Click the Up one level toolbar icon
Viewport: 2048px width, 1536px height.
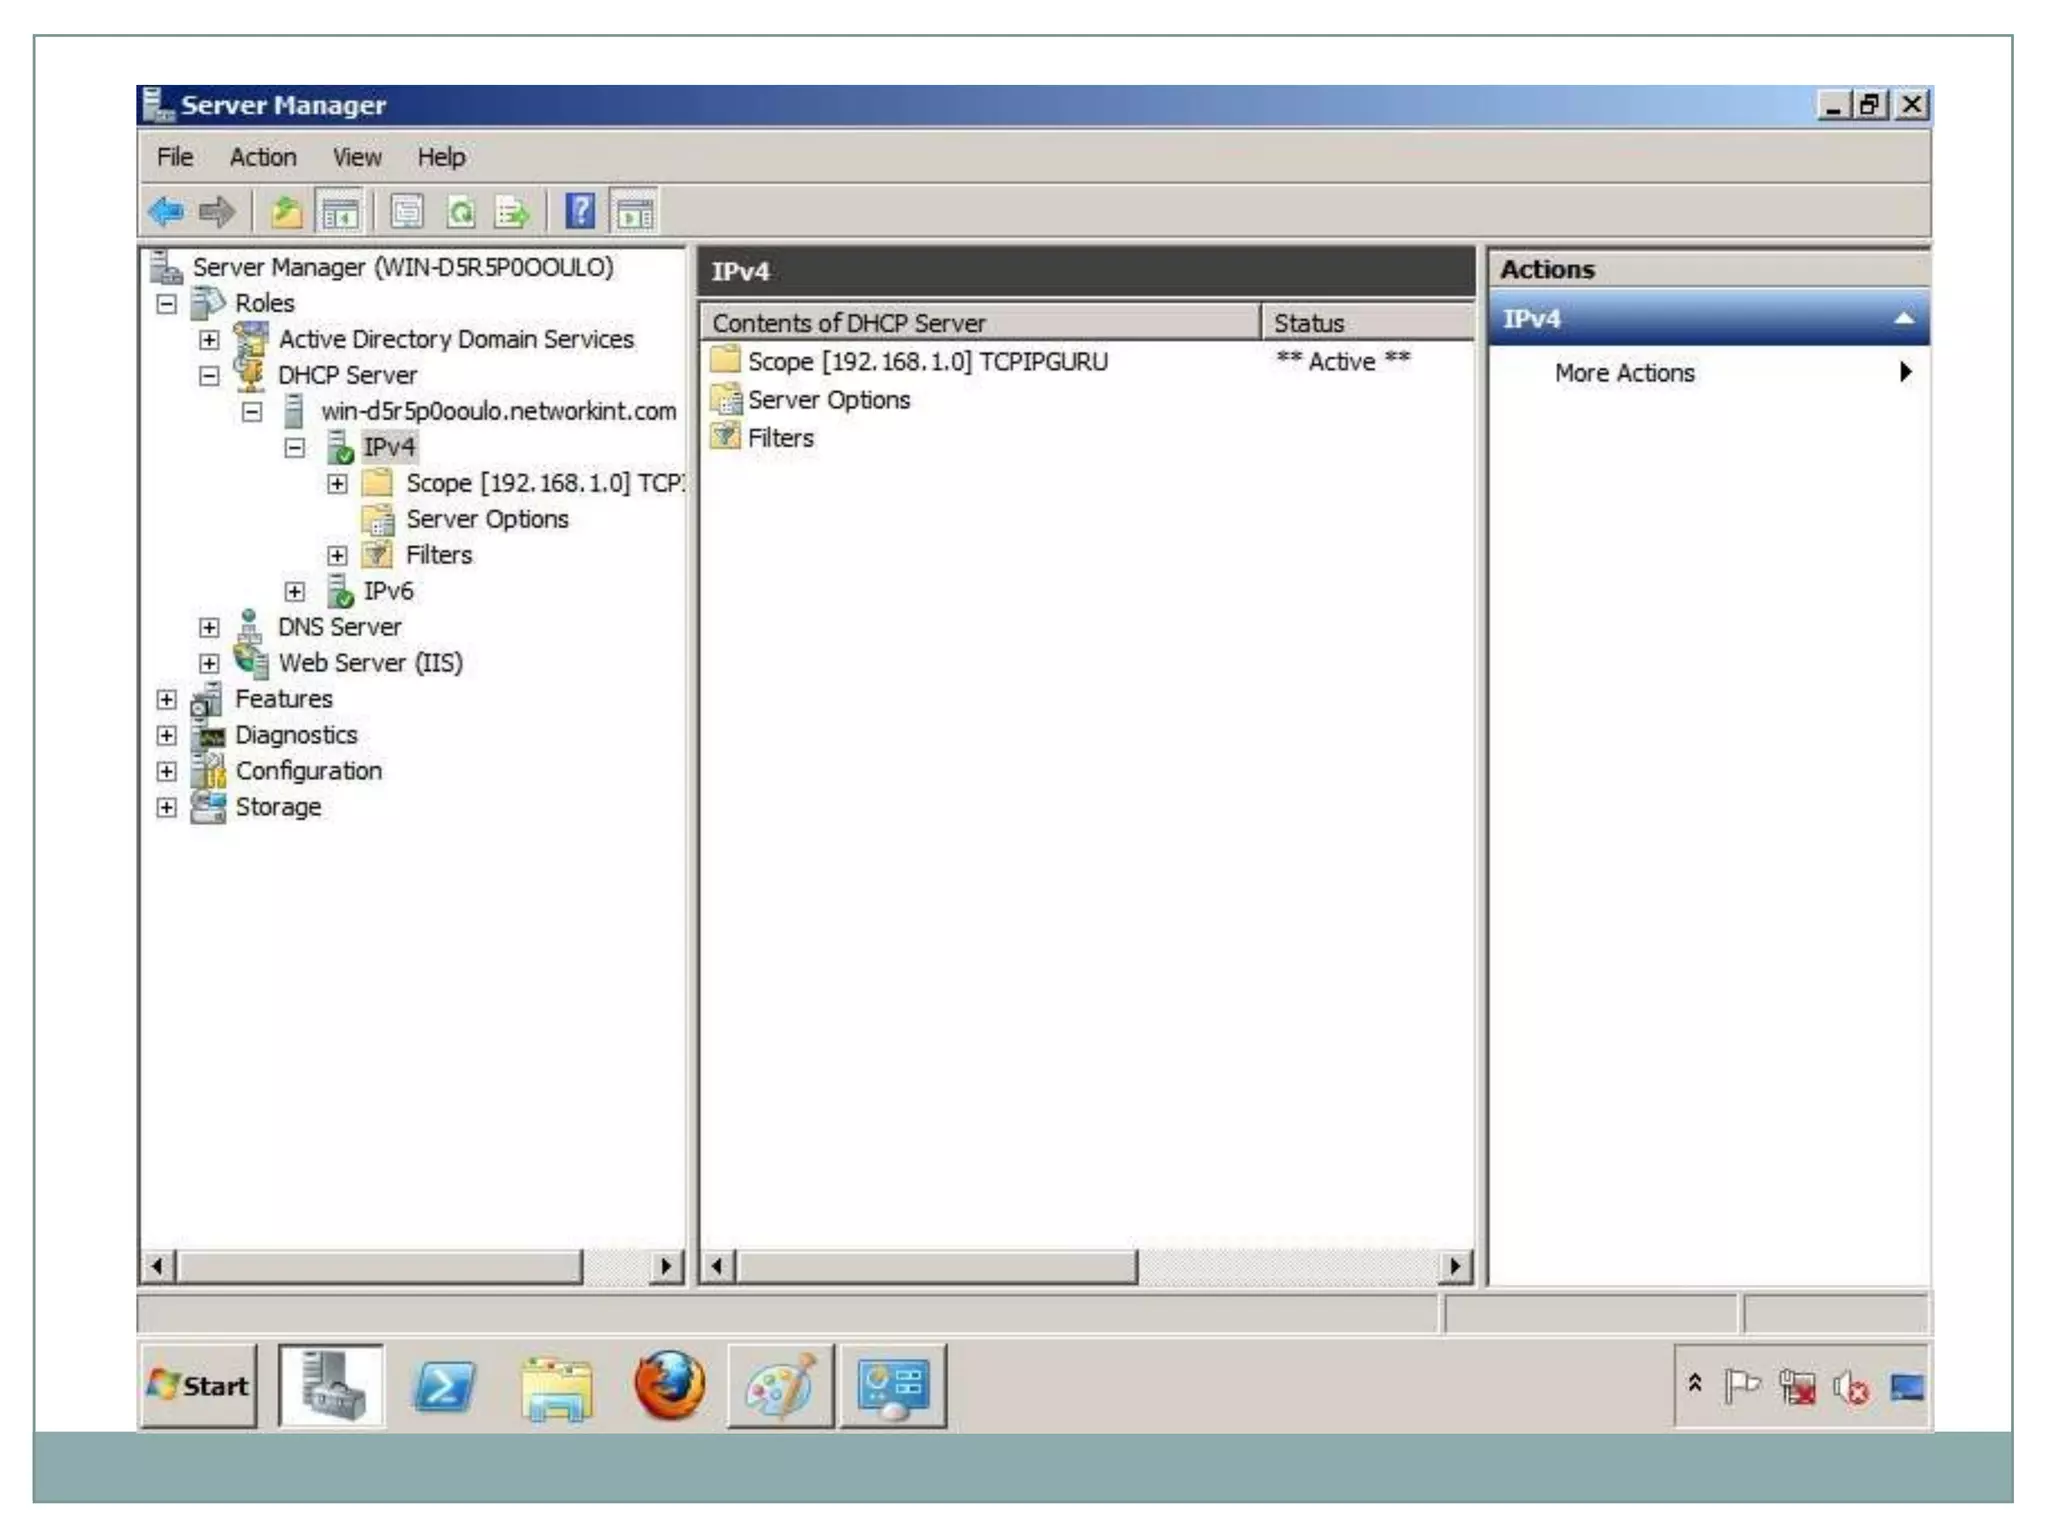[x=286, y=212]
